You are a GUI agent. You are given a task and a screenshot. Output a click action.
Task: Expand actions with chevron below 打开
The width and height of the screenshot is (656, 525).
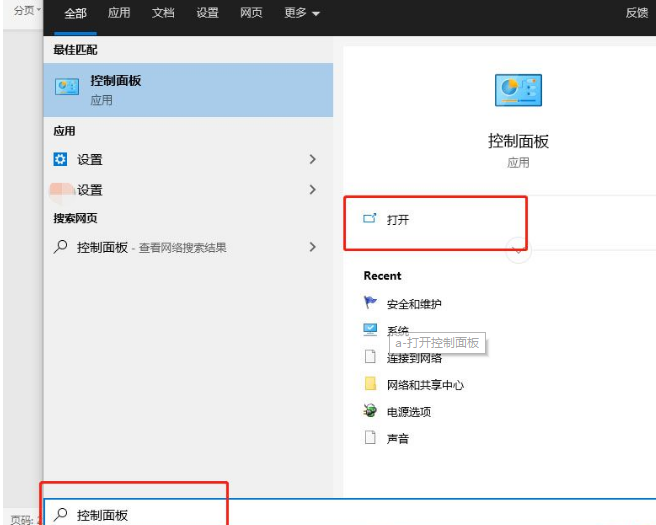[x=518, y=250]
